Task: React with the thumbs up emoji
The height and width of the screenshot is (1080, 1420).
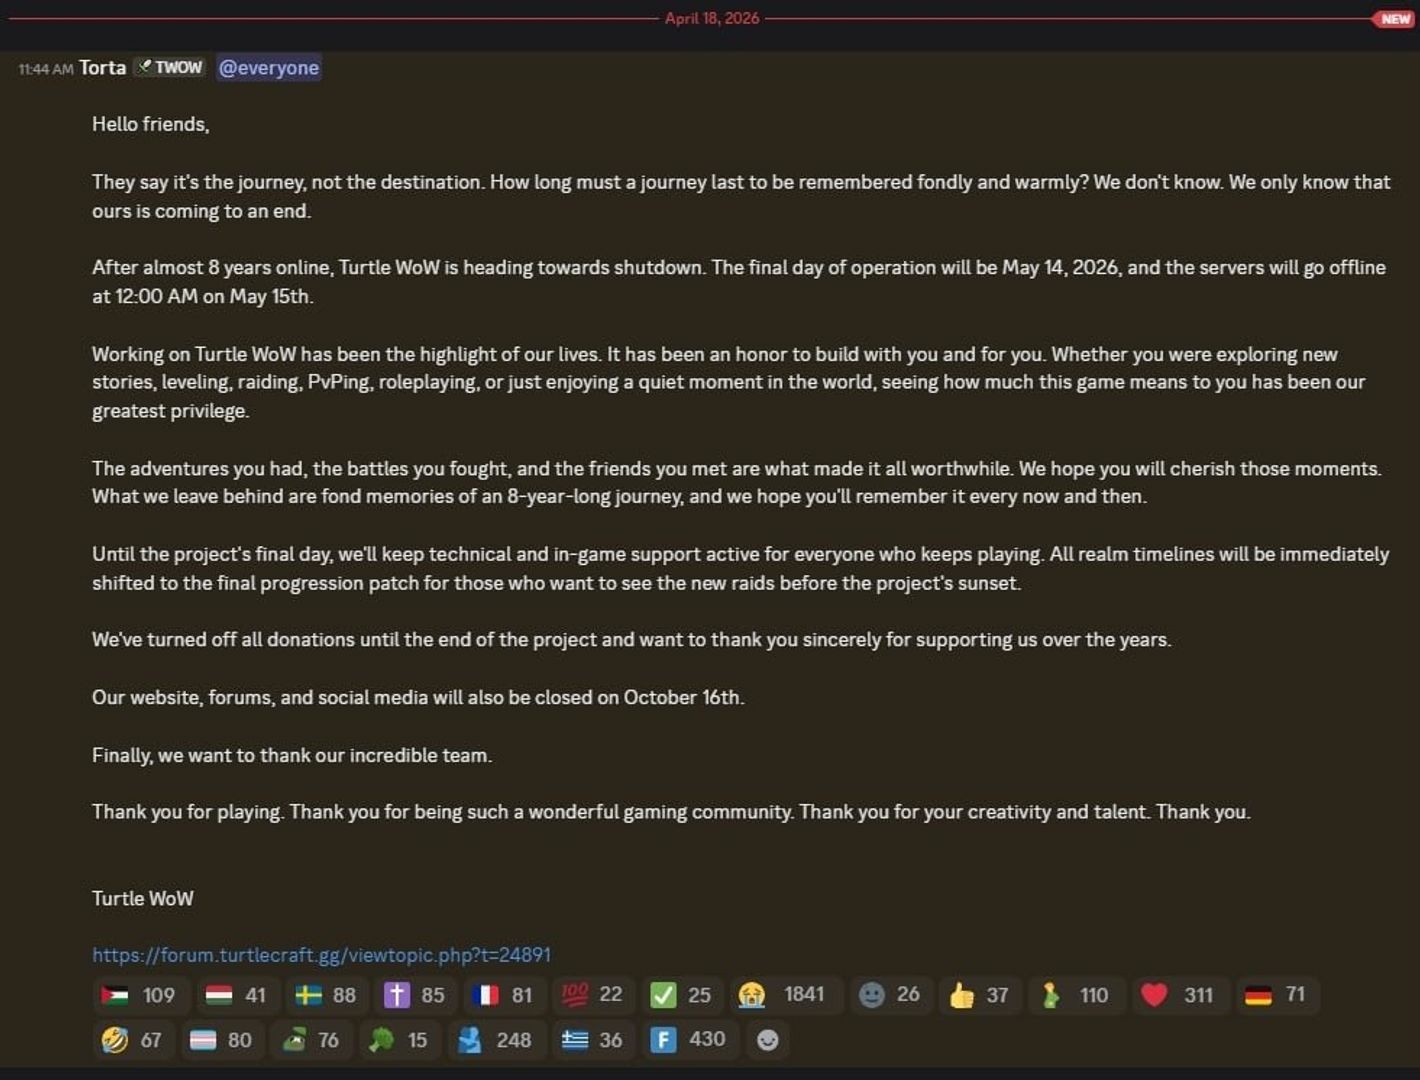Action: click(x=979, y=995)
